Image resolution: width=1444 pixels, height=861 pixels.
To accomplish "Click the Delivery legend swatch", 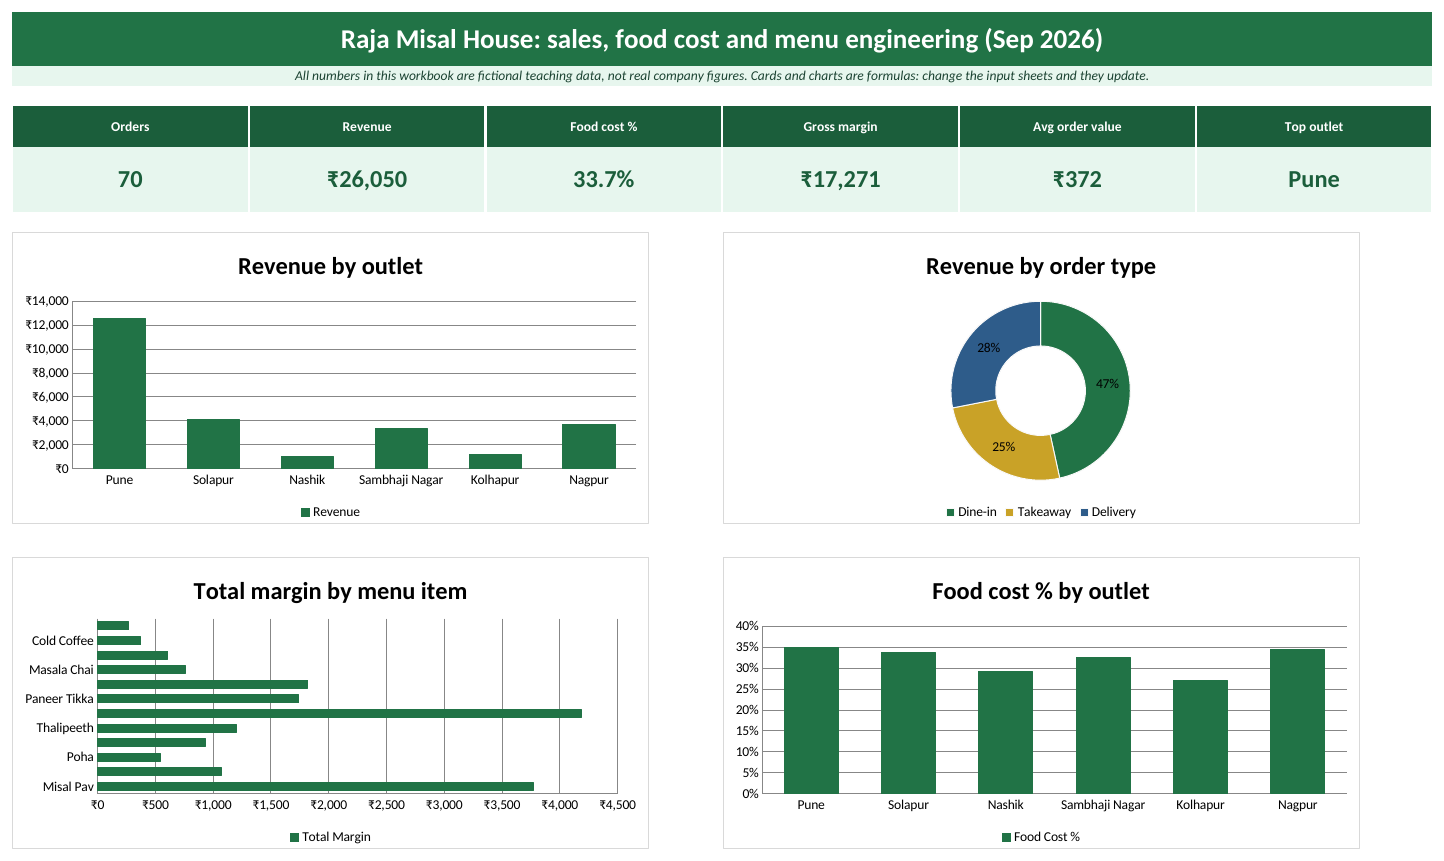I will [1084, 512].
